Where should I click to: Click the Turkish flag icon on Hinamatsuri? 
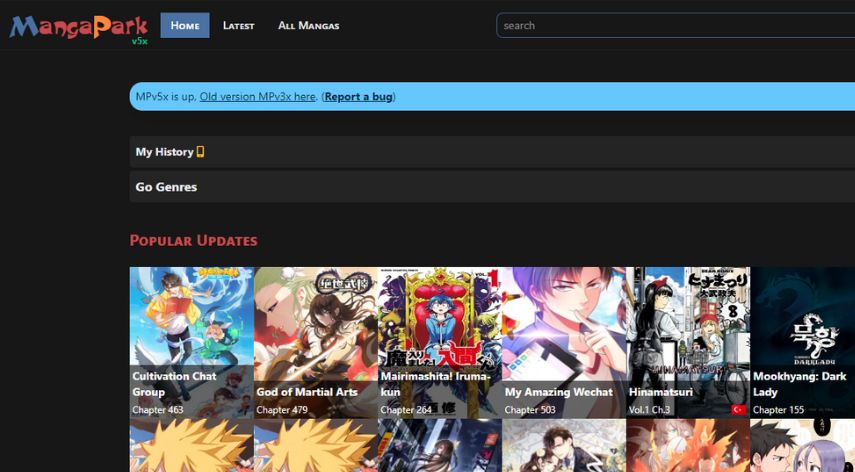[x=739, y=409]
